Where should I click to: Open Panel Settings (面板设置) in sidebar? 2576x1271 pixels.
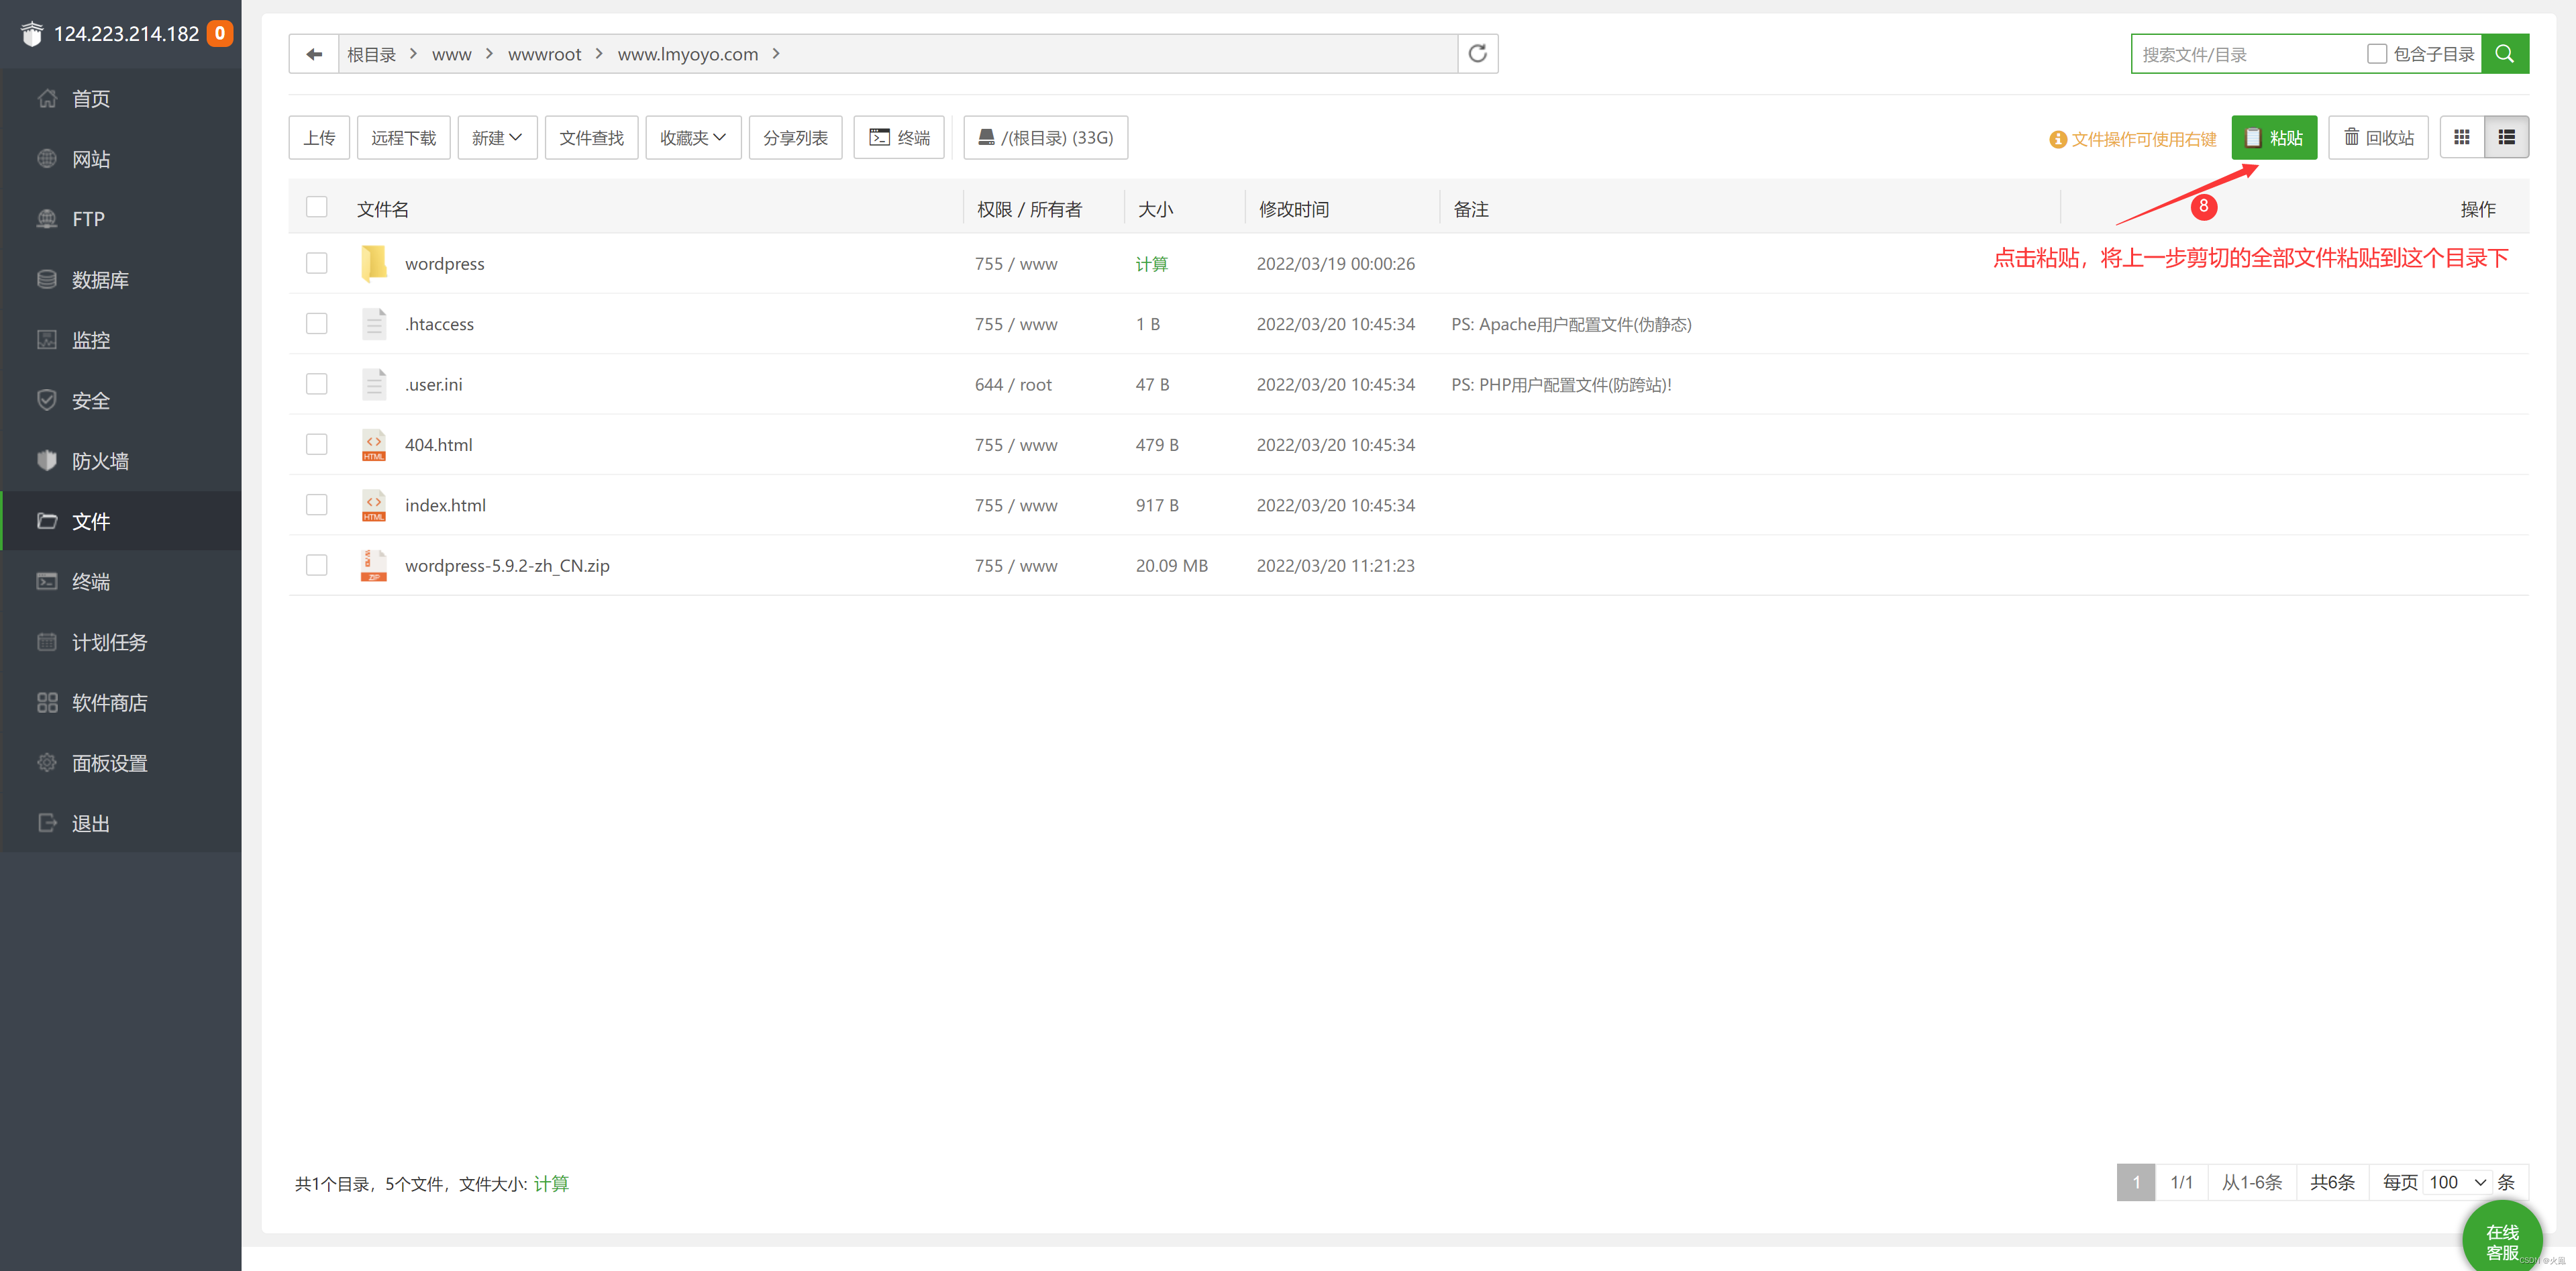point(121,763)
